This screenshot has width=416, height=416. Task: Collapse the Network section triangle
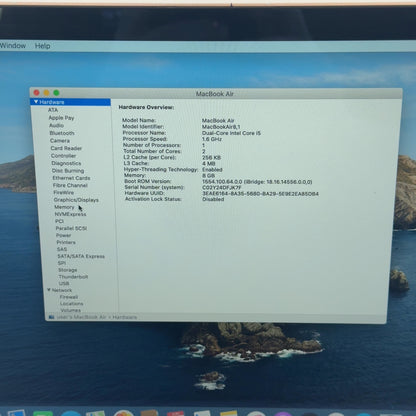point(49,290)
